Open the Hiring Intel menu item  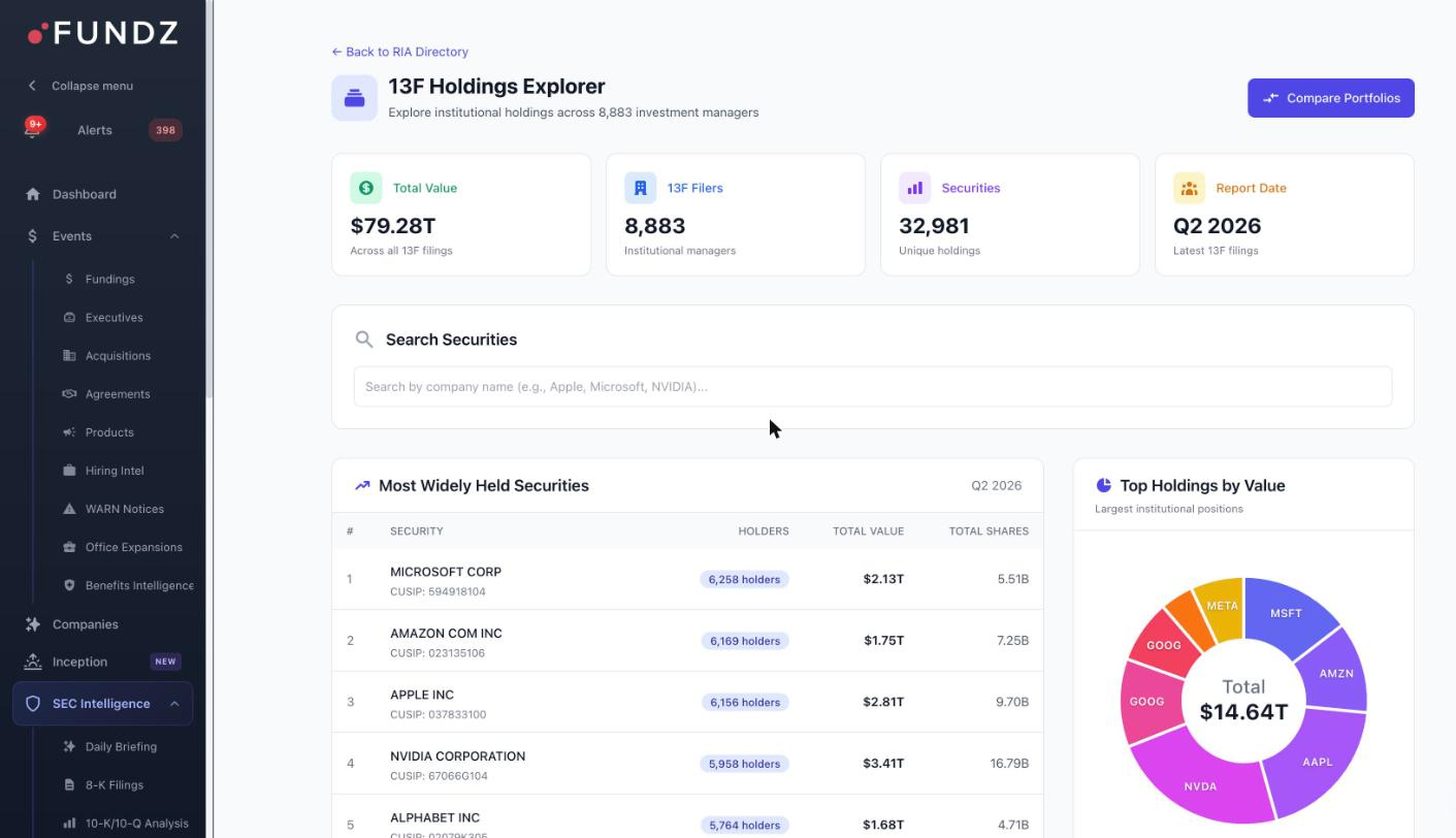(114, 470)
